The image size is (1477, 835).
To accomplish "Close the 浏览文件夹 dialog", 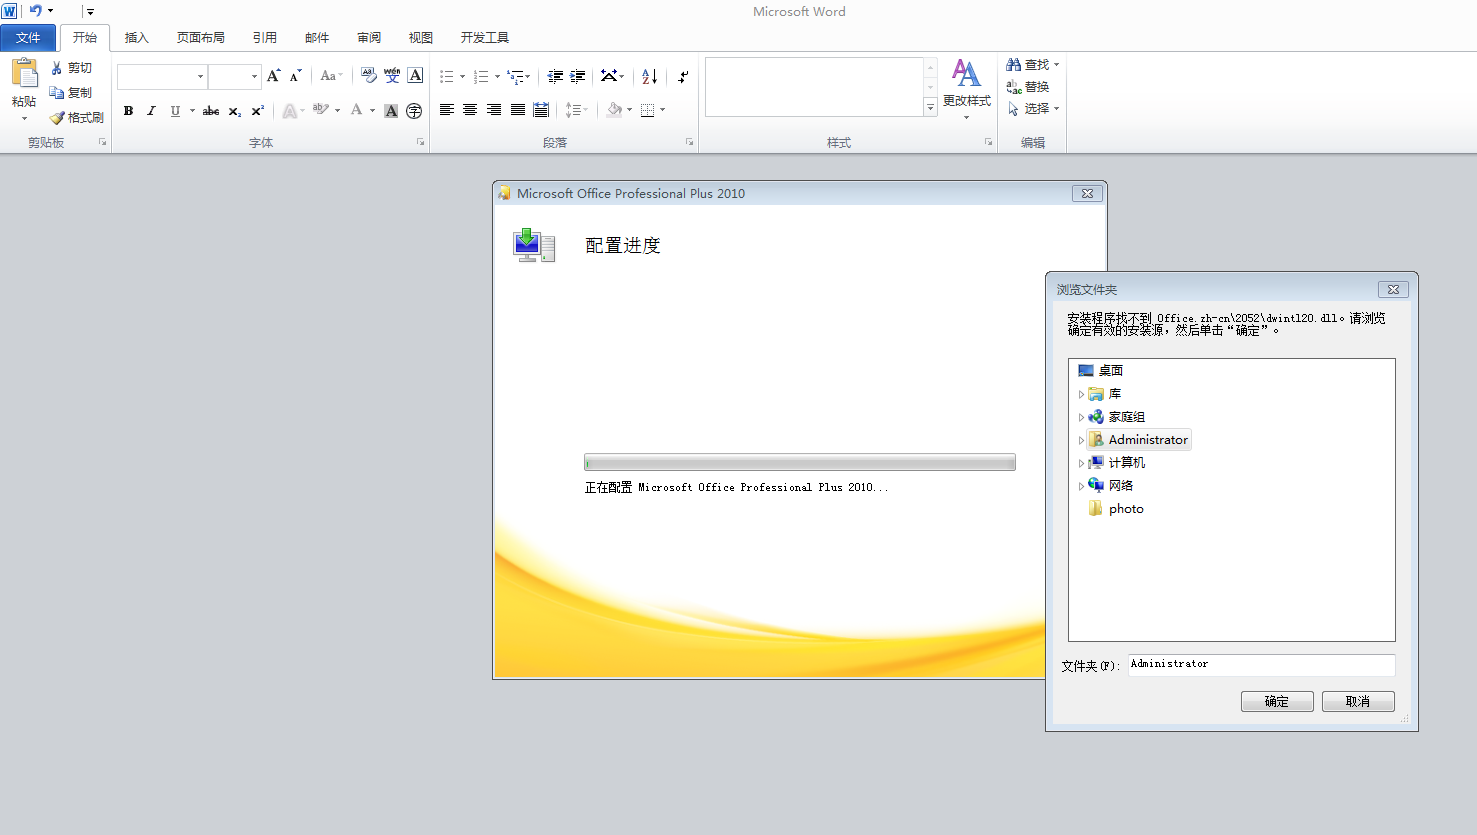I will coord(1393,290).
